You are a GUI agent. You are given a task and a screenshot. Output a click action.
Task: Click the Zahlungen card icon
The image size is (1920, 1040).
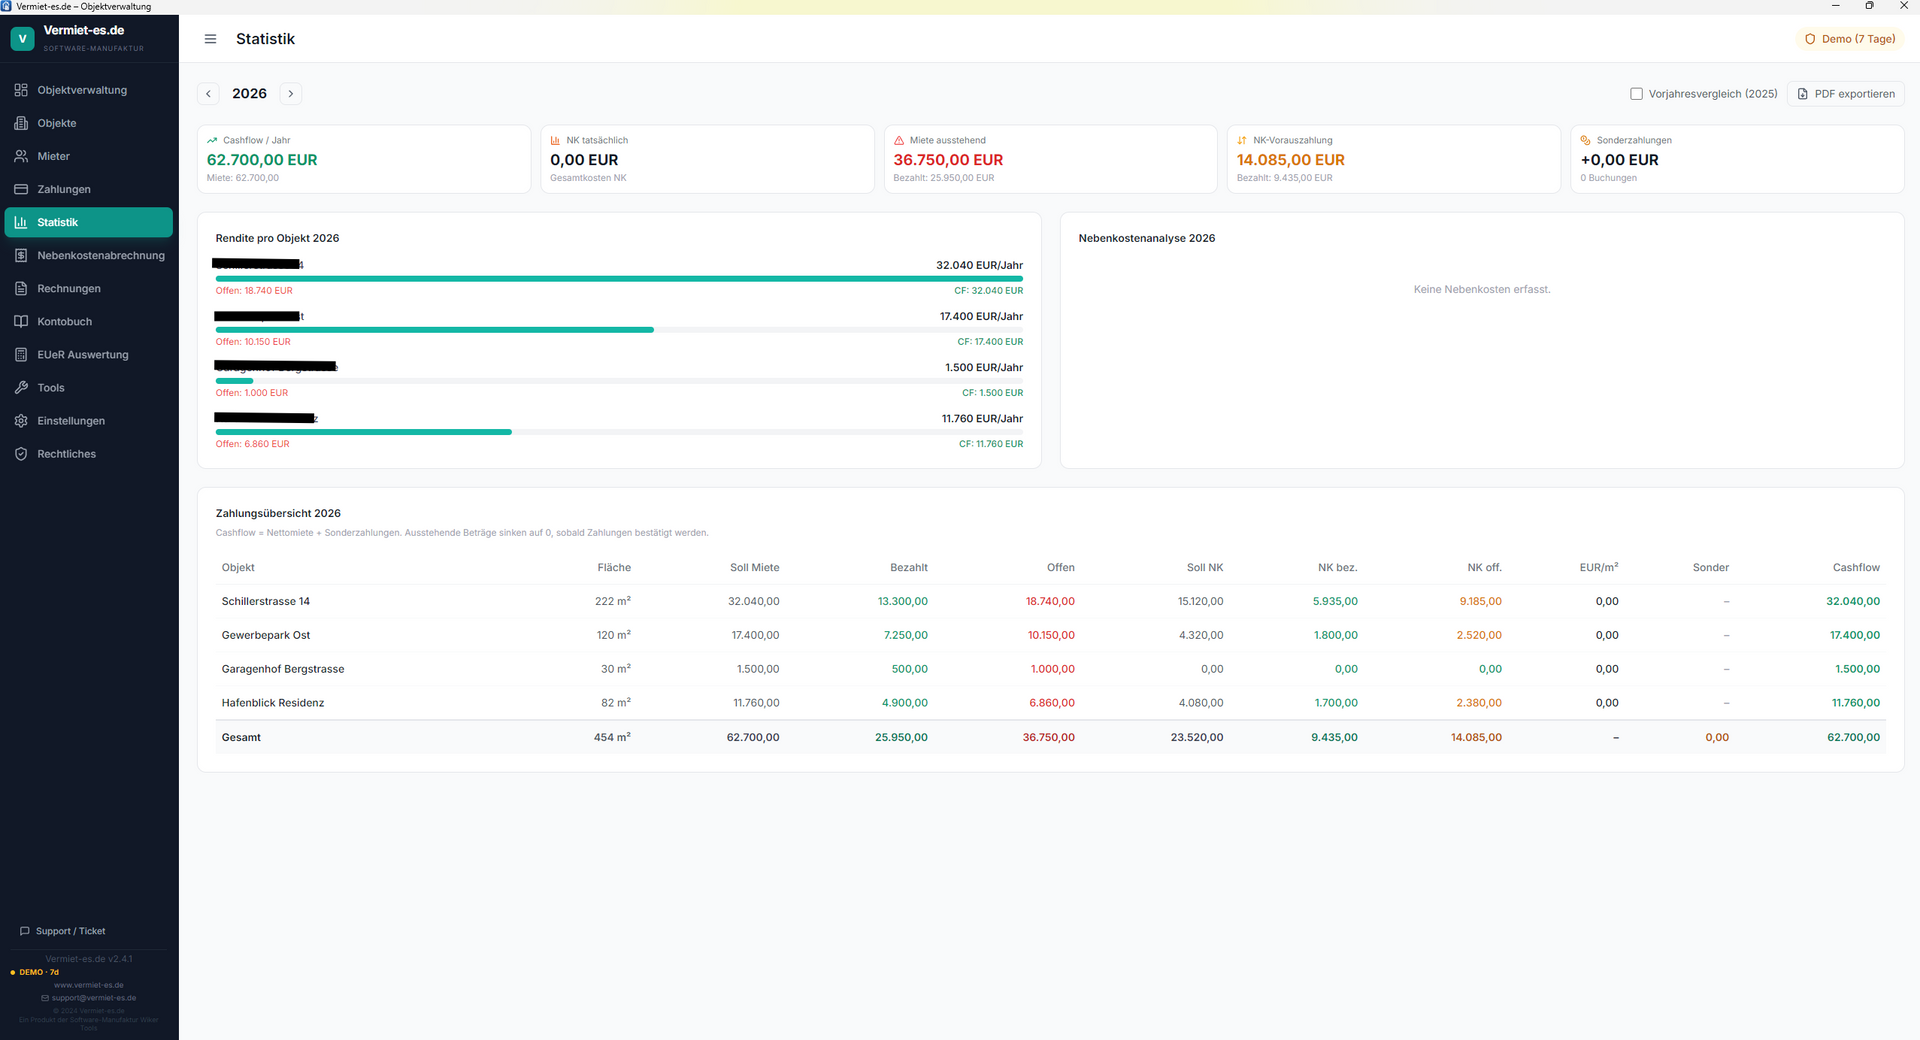coord(21,189)
